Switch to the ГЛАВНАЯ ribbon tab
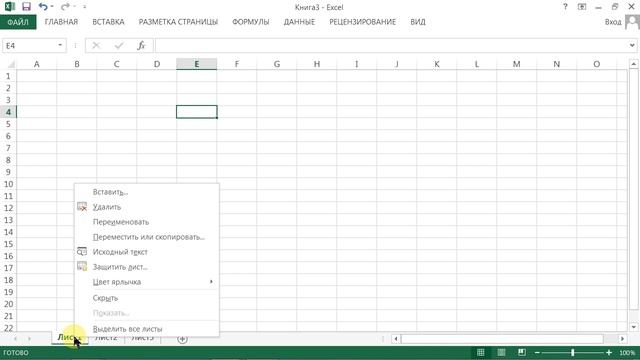The image size is (640, 360). tap(61, 22)
